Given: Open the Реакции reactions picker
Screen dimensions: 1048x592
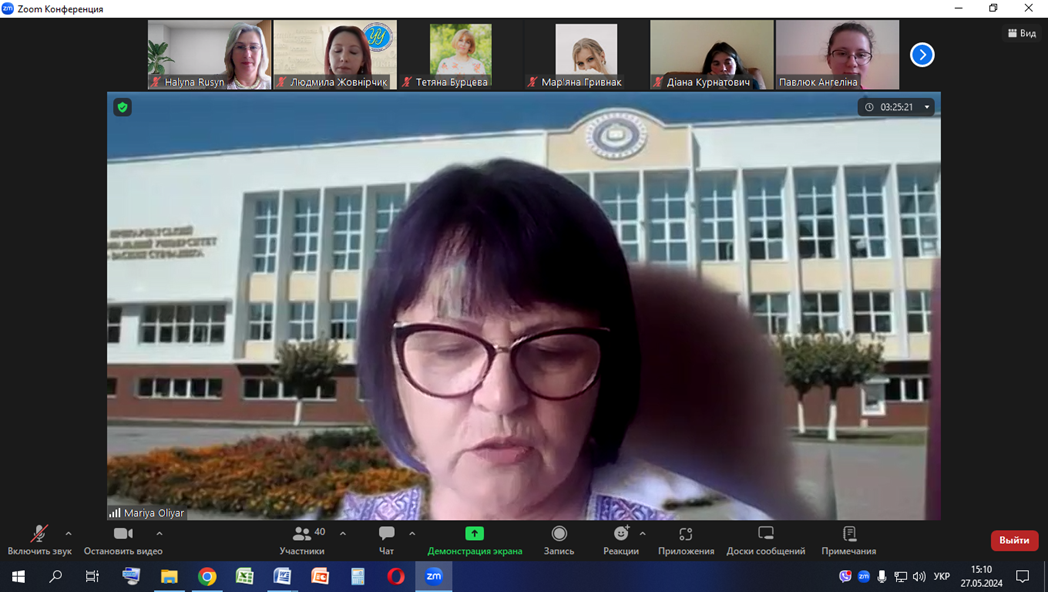Looking at the screenshot, I should pos(620,540).
